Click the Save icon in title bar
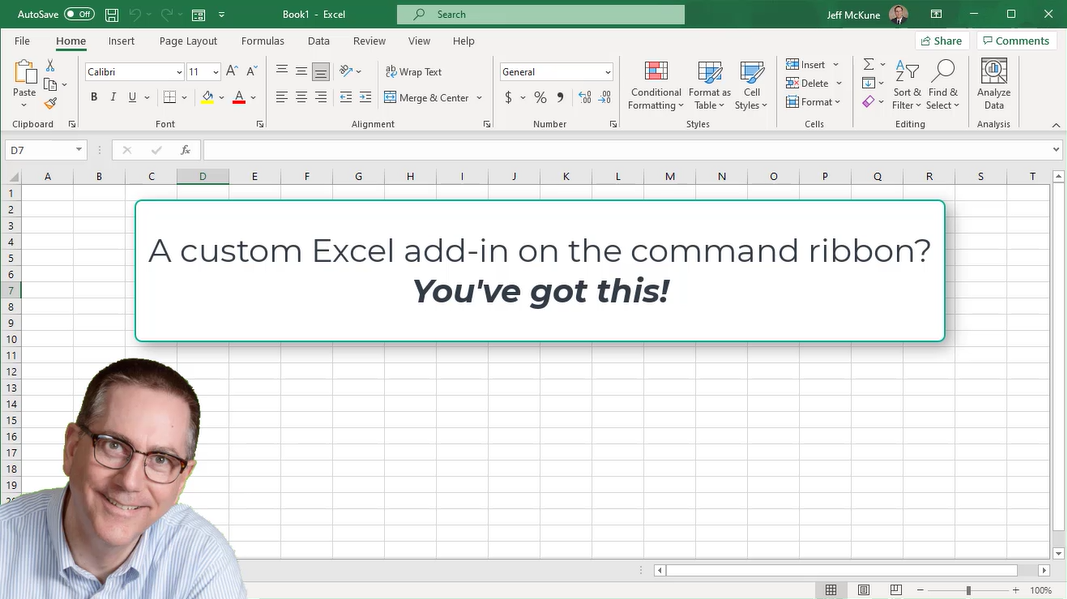The image size is (1067, 599). [112, 14]
